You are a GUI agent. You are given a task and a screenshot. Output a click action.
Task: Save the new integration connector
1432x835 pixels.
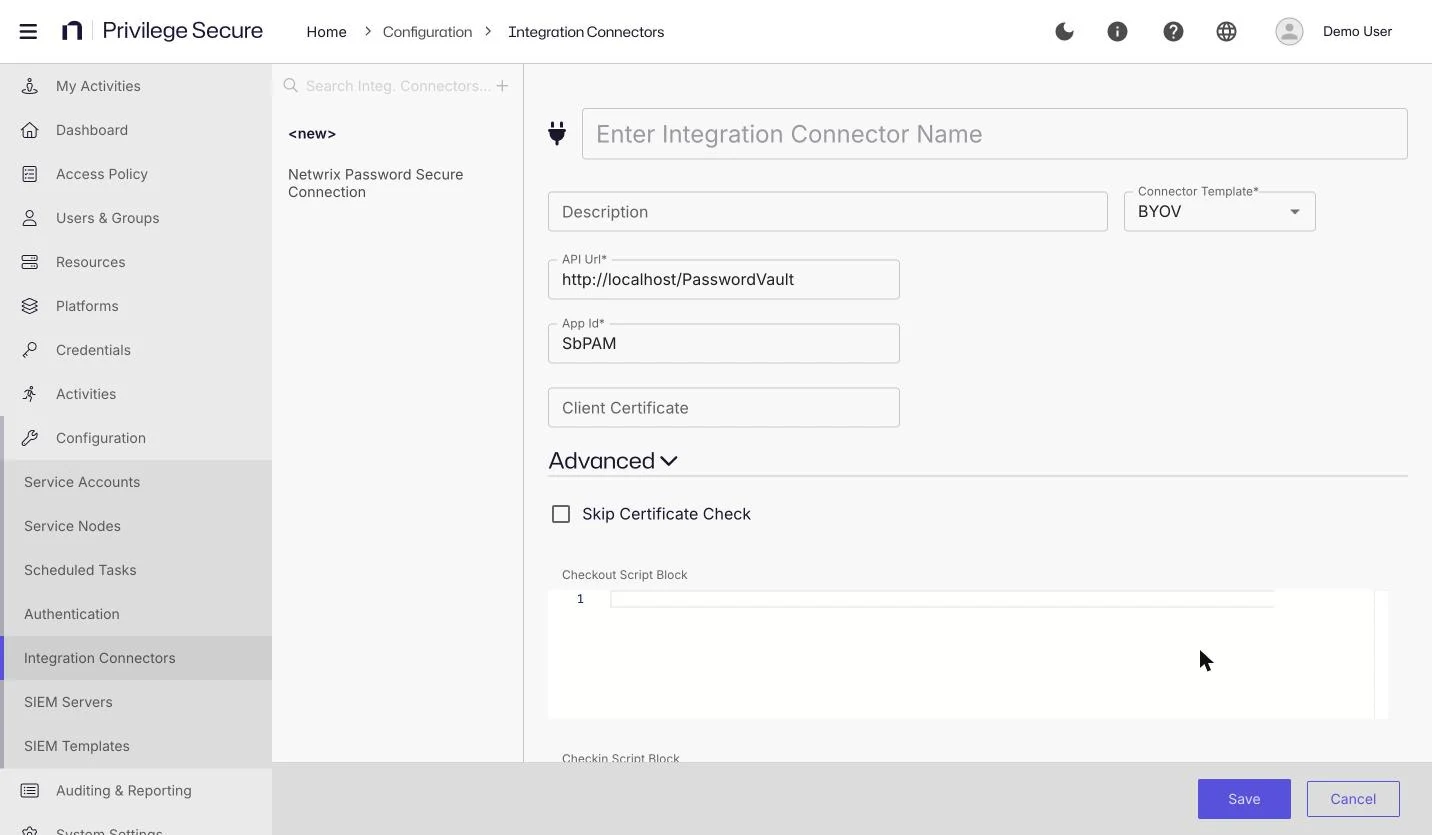(x=1244, y=799)
